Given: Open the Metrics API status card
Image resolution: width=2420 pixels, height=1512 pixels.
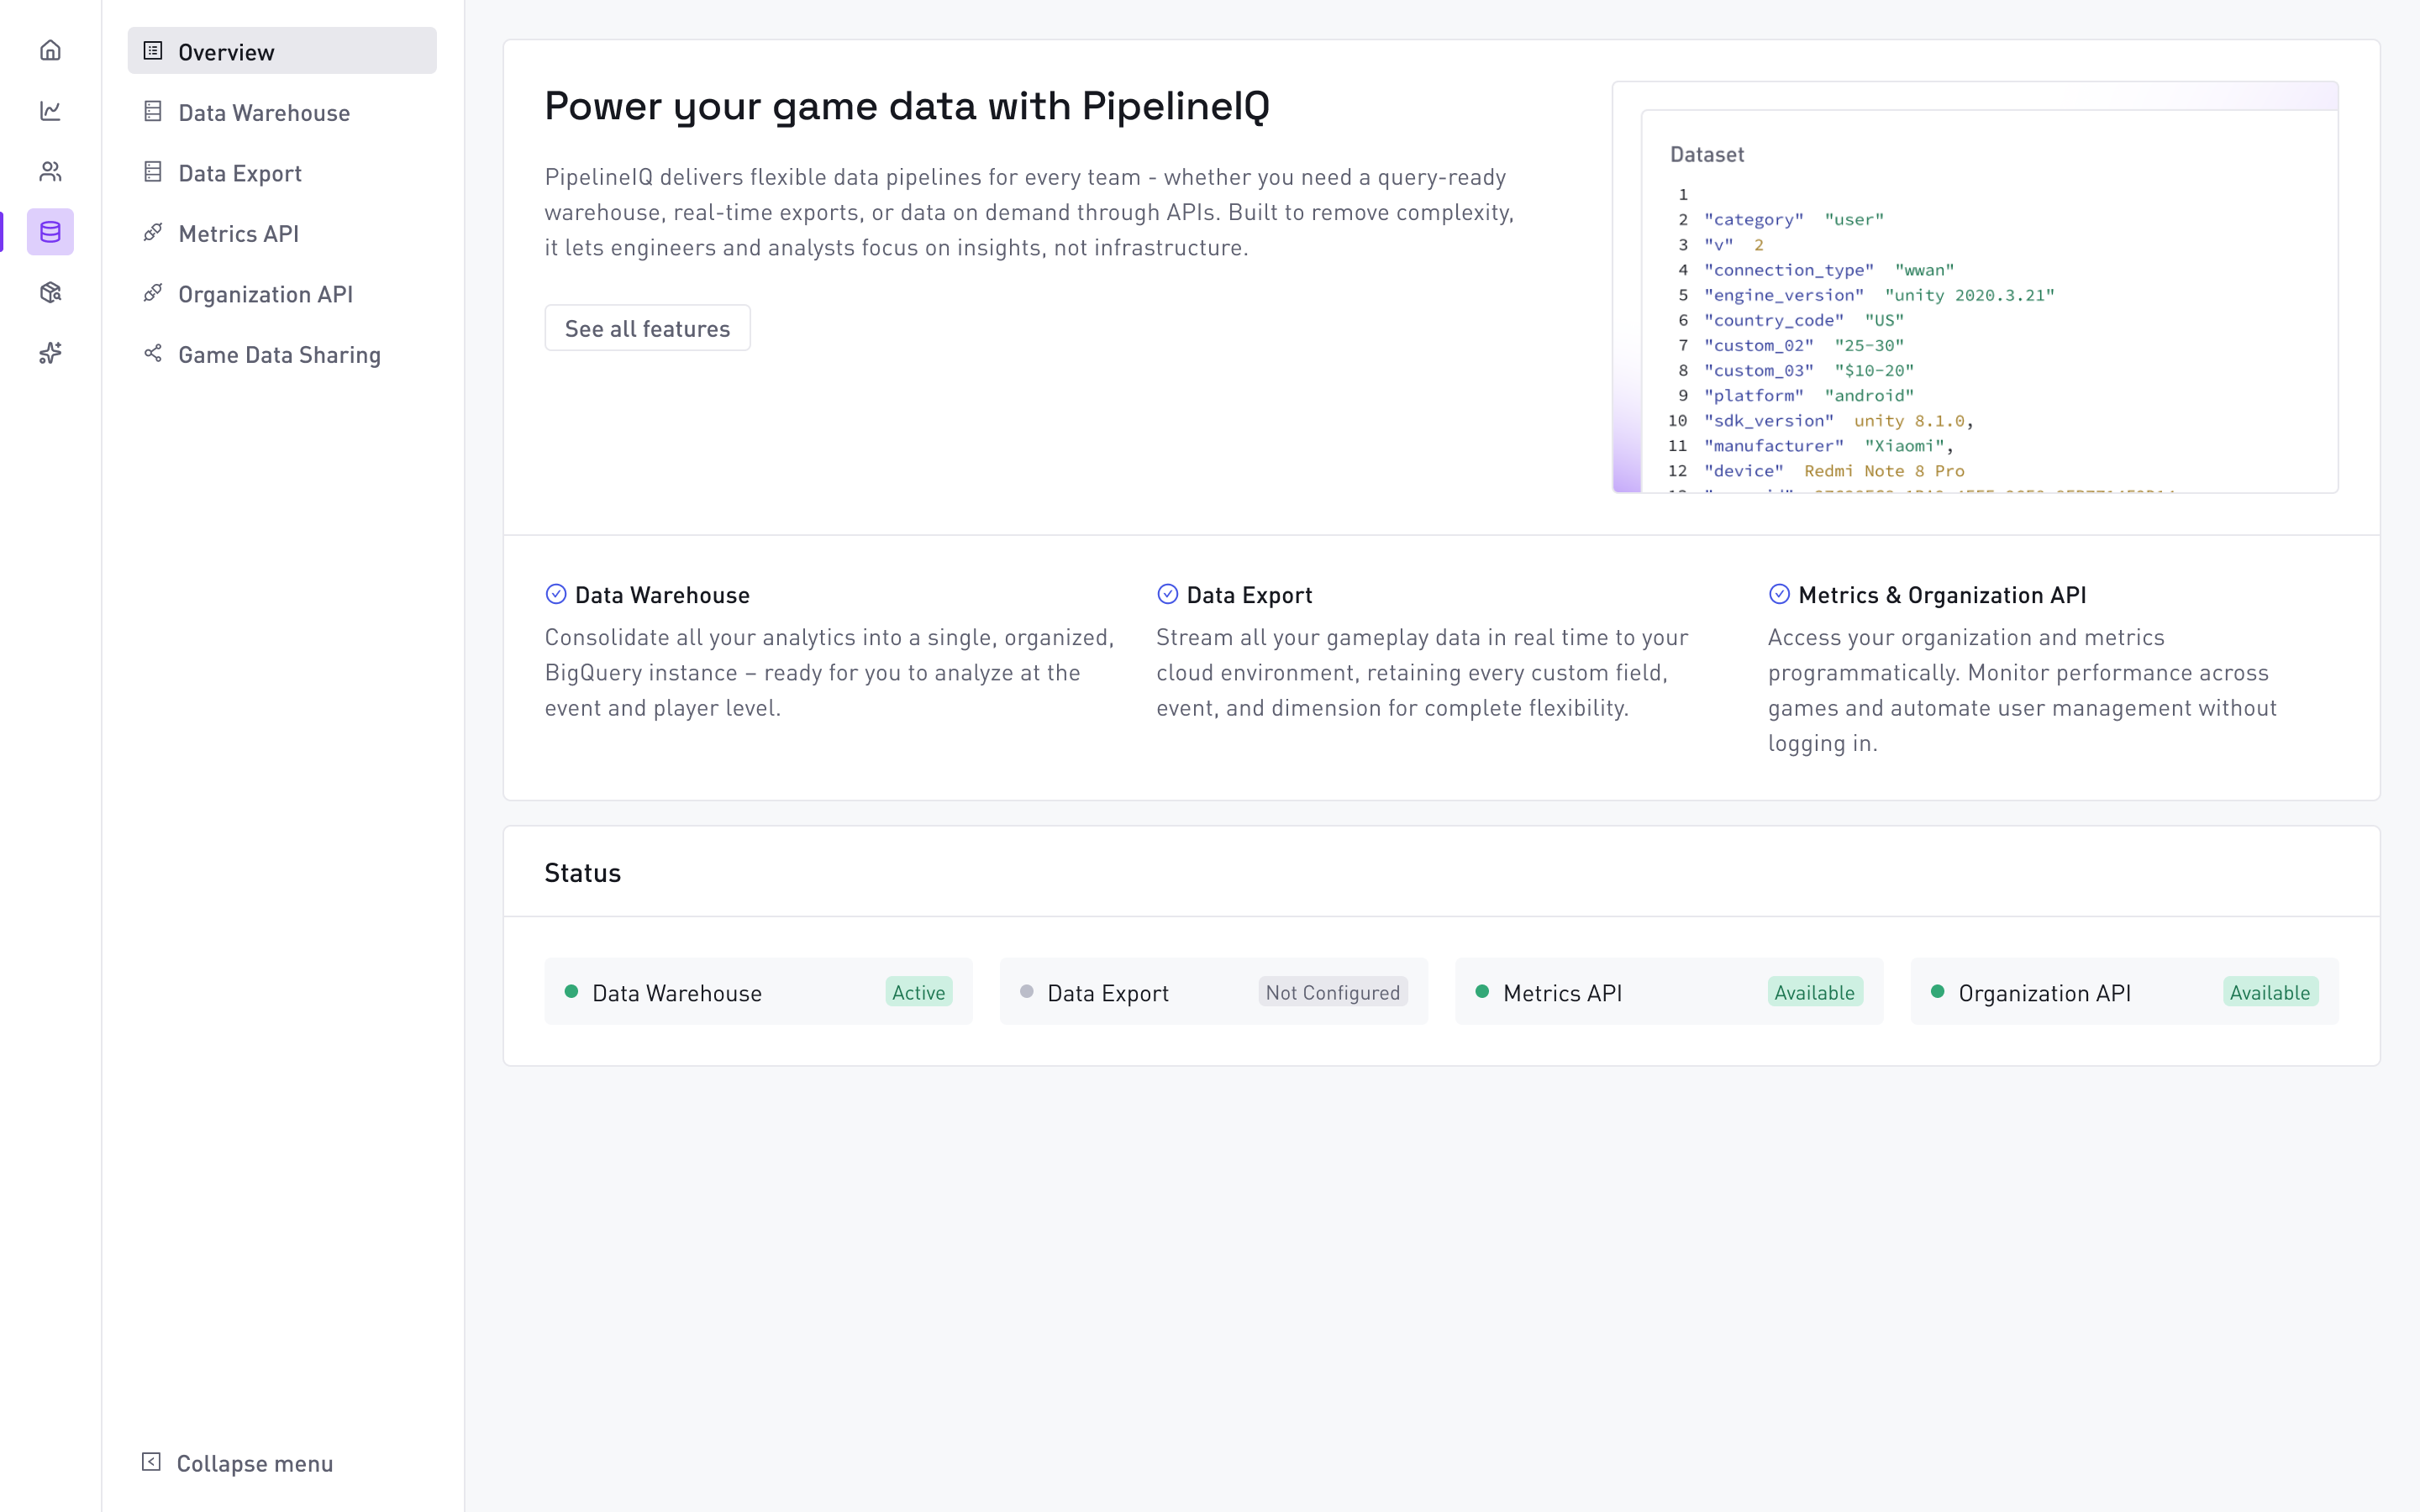Looking at the screenshot, I should click(1669, 991).
